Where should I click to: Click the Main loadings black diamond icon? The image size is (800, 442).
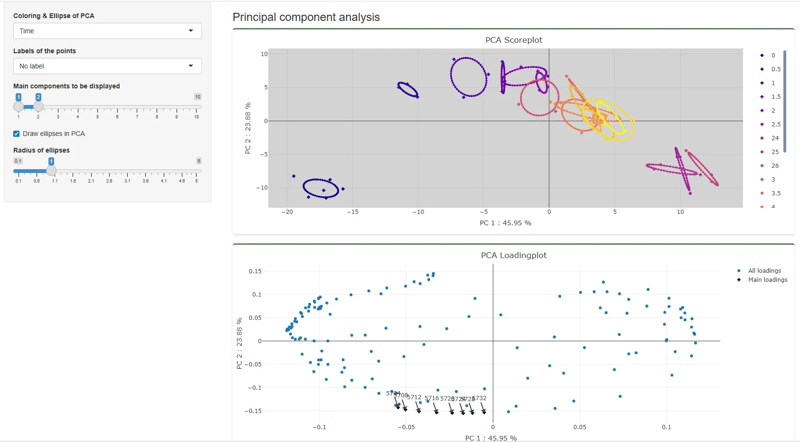739,280
